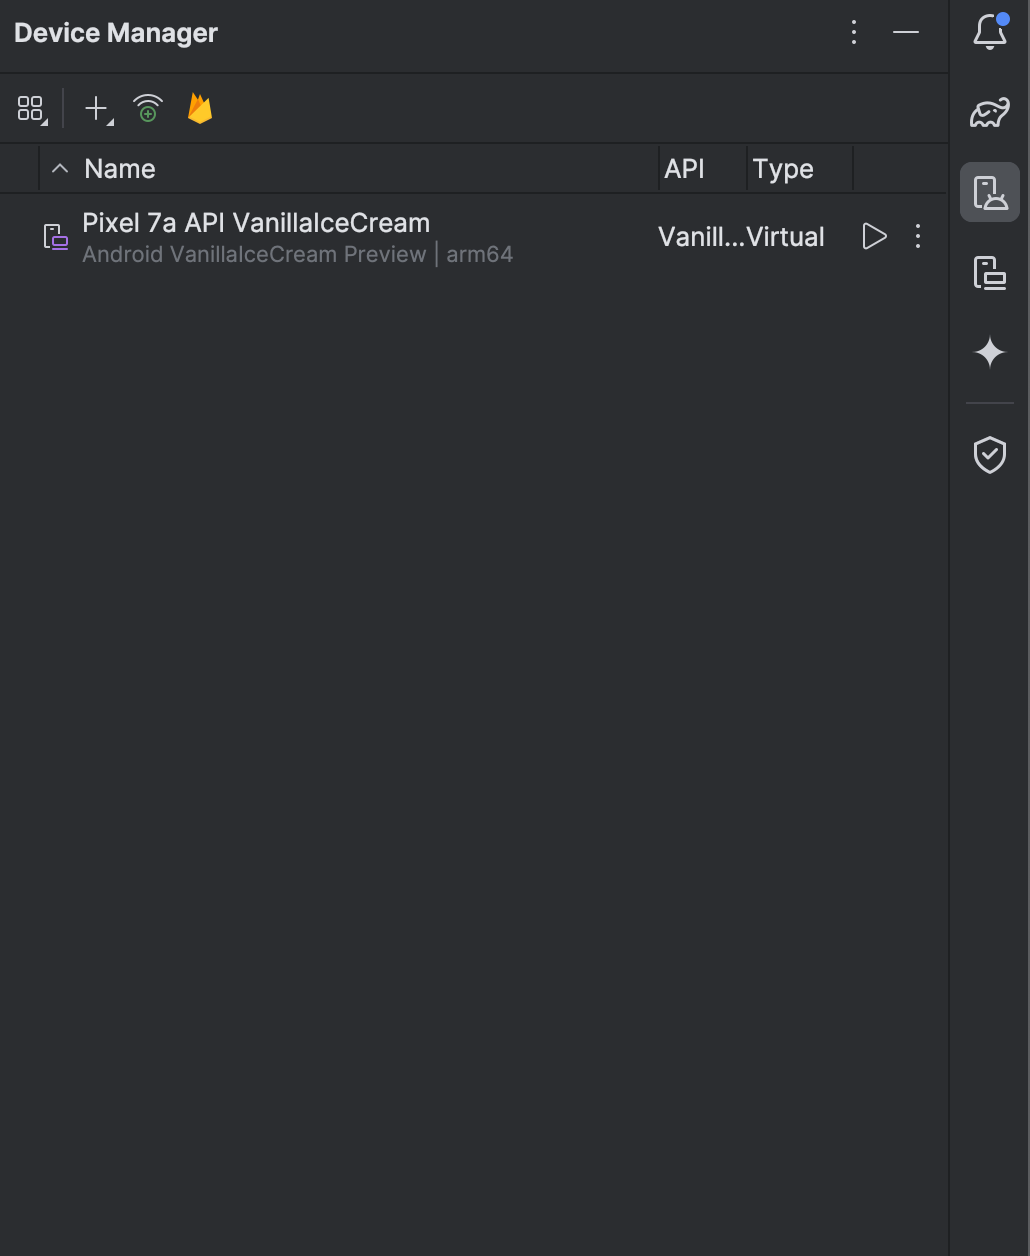
Task: Open Device Manager panel options menu
Action: [854, 32]
